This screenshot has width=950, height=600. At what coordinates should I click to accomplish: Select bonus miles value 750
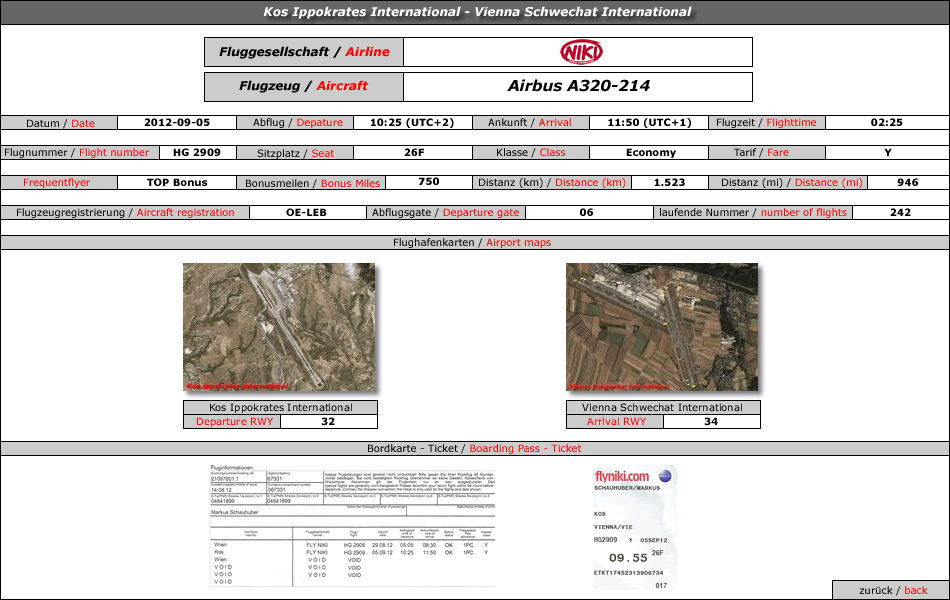pos(429,182)
